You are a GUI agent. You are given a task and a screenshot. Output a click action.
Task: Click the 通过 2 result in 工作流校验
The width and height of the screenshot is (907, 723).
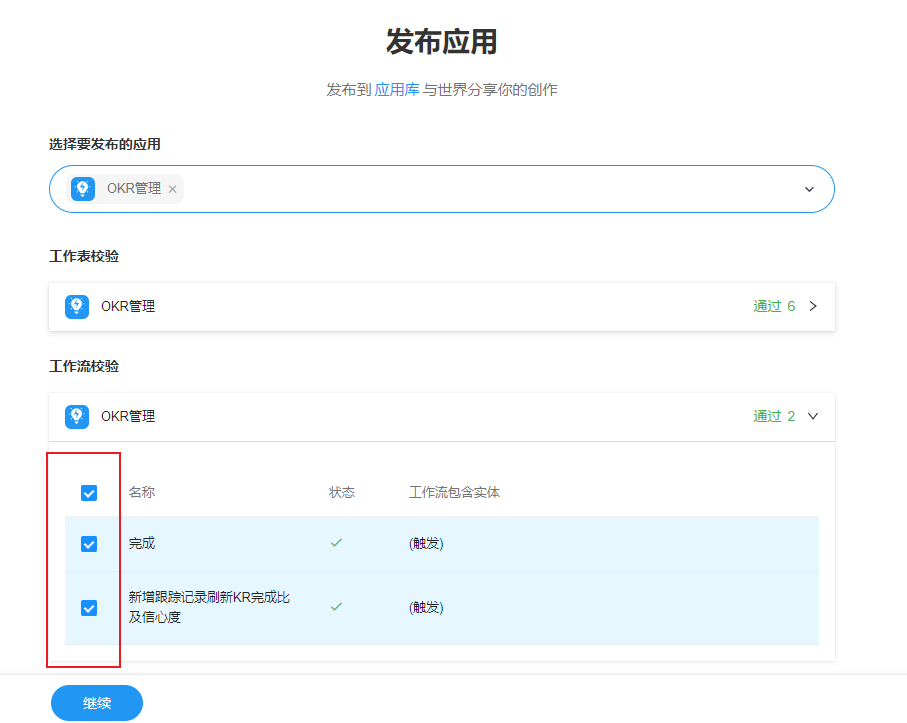[x=774, y=417]
